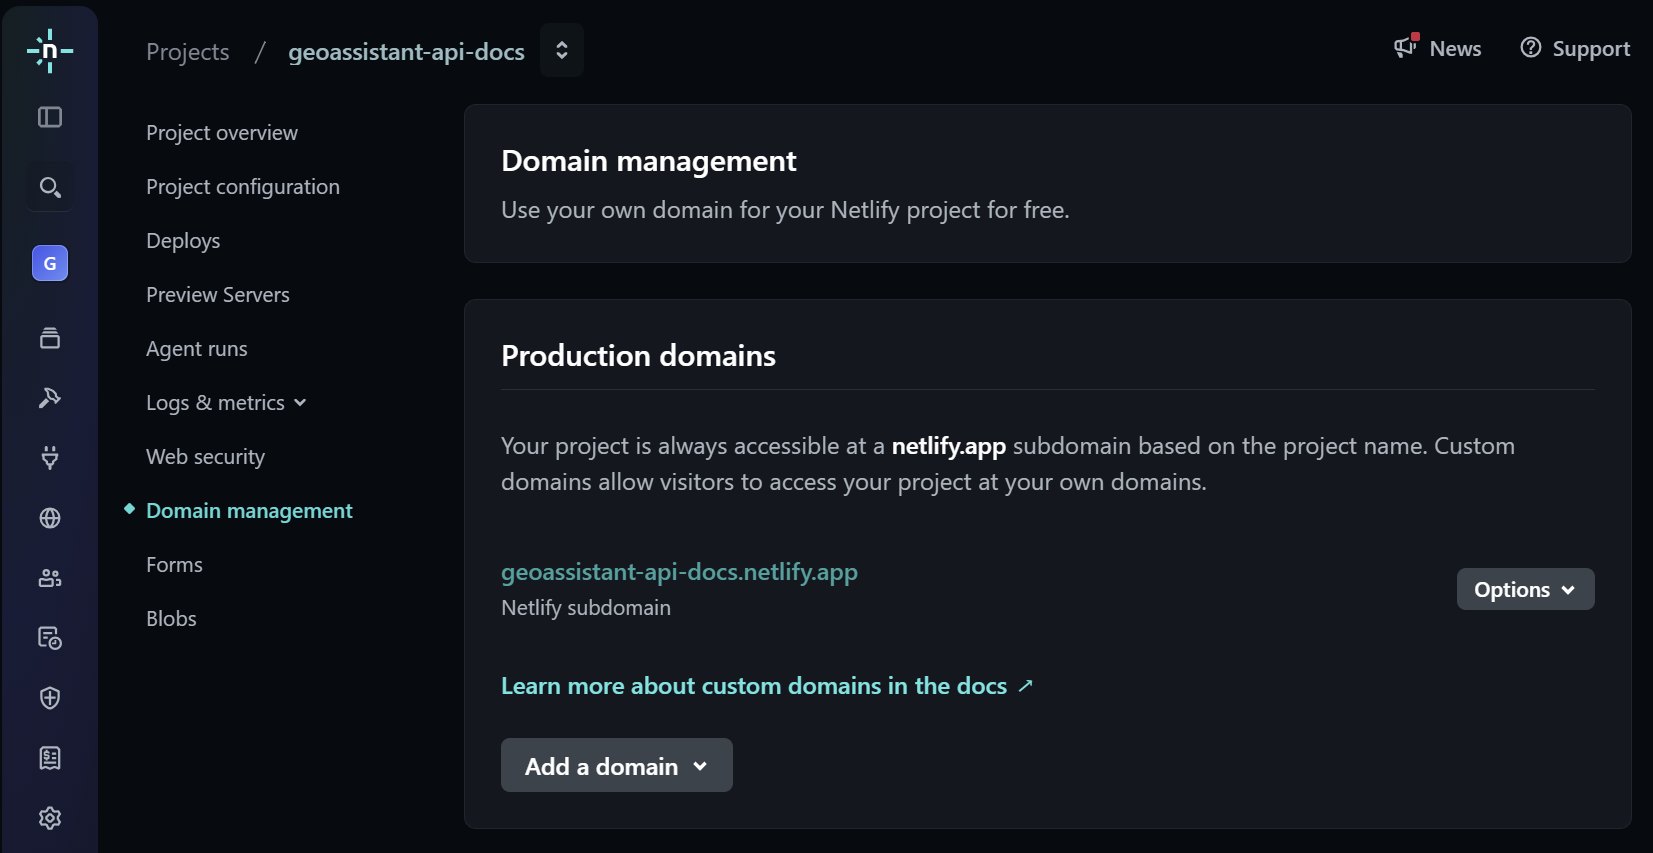Open Learn more about custom domains link
The width and height of the screenshot is (1653, 853).
tap(765, 686)
